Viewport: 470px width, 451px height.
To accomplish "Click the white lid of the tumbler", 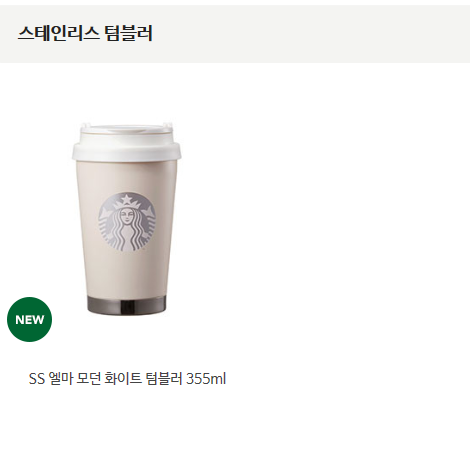I will (x=127, y=142).
